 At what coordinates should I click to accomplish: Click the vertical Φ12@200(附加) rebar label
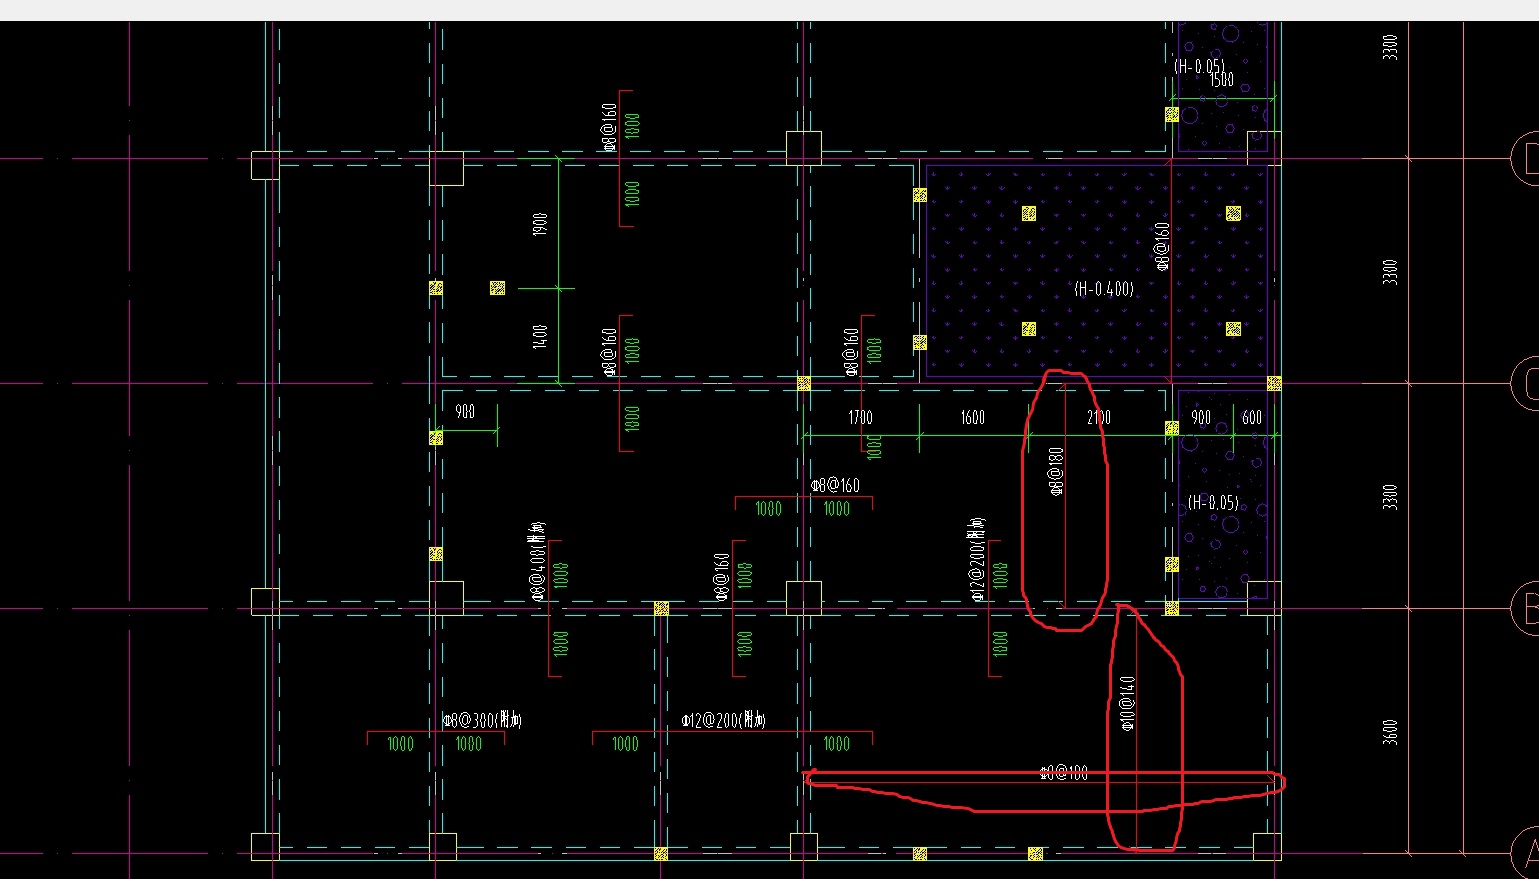pos(979,560)
